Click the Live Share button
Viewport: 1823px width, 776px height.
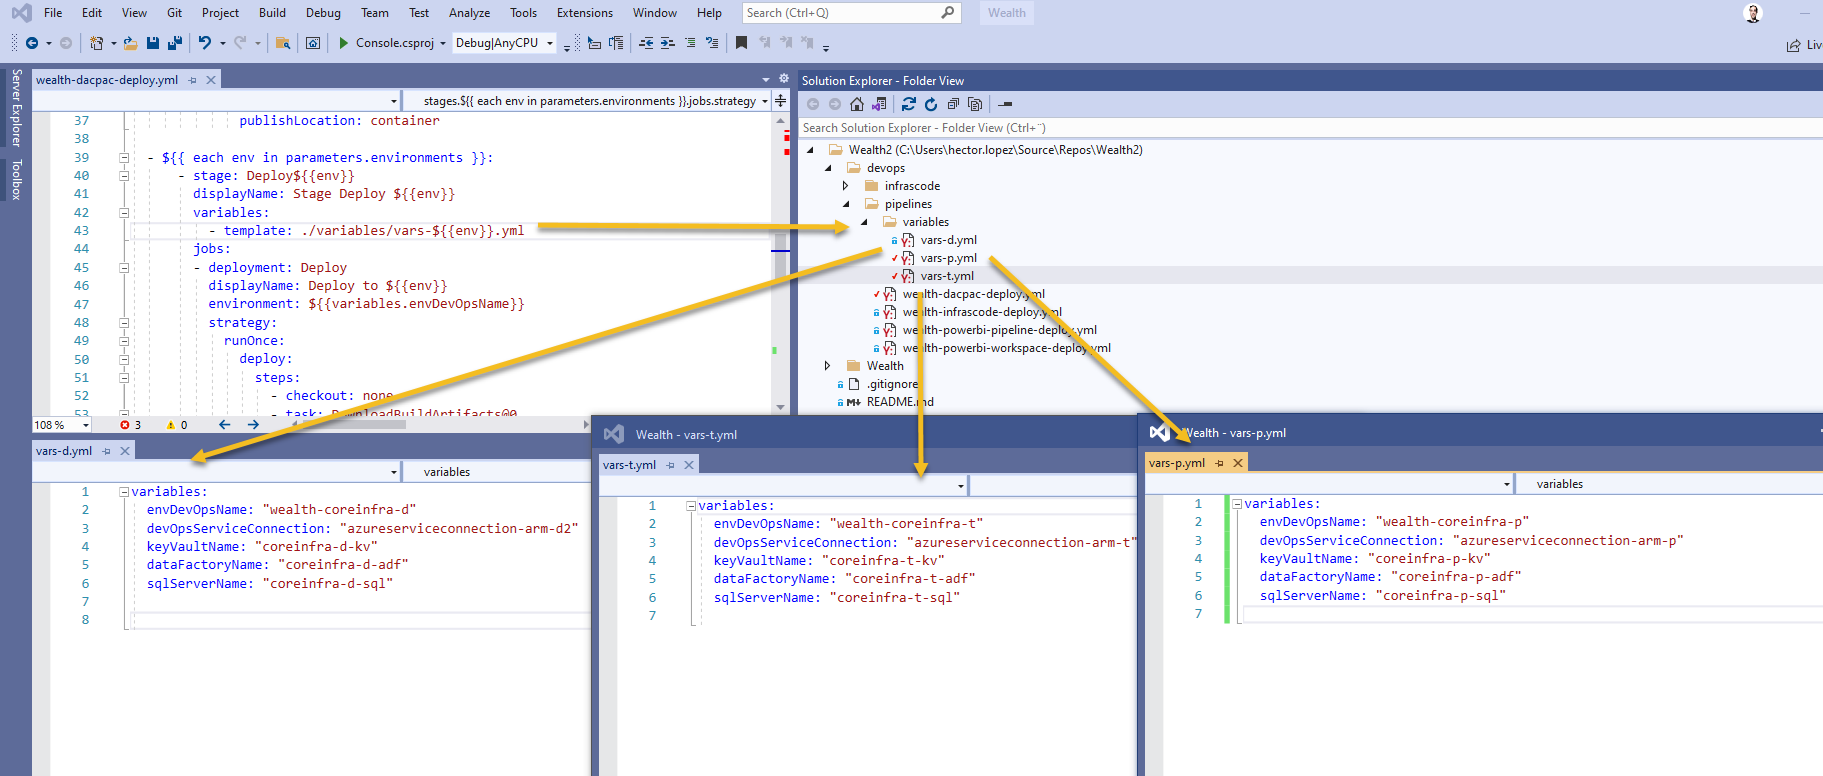1805,45
